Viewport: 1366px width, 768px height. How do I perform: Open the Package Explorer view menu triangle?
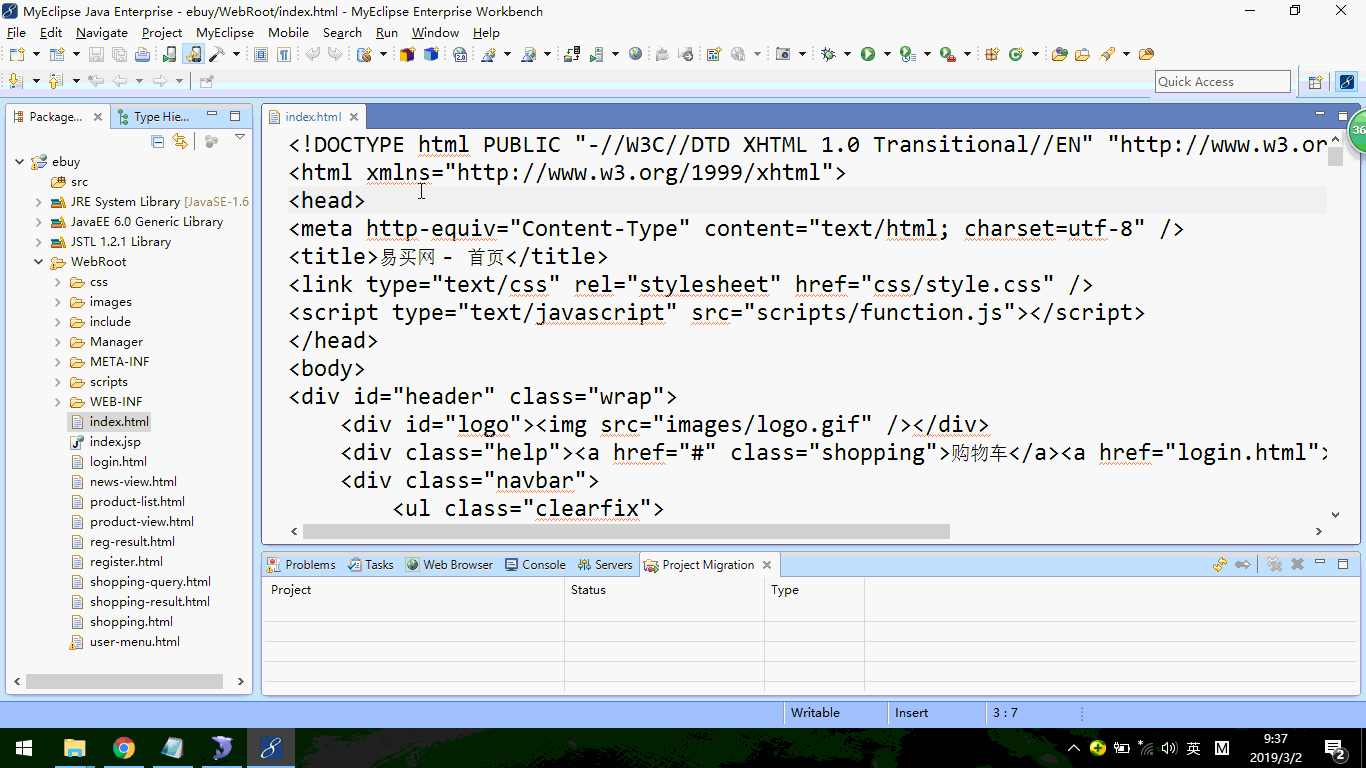(240, 137)
